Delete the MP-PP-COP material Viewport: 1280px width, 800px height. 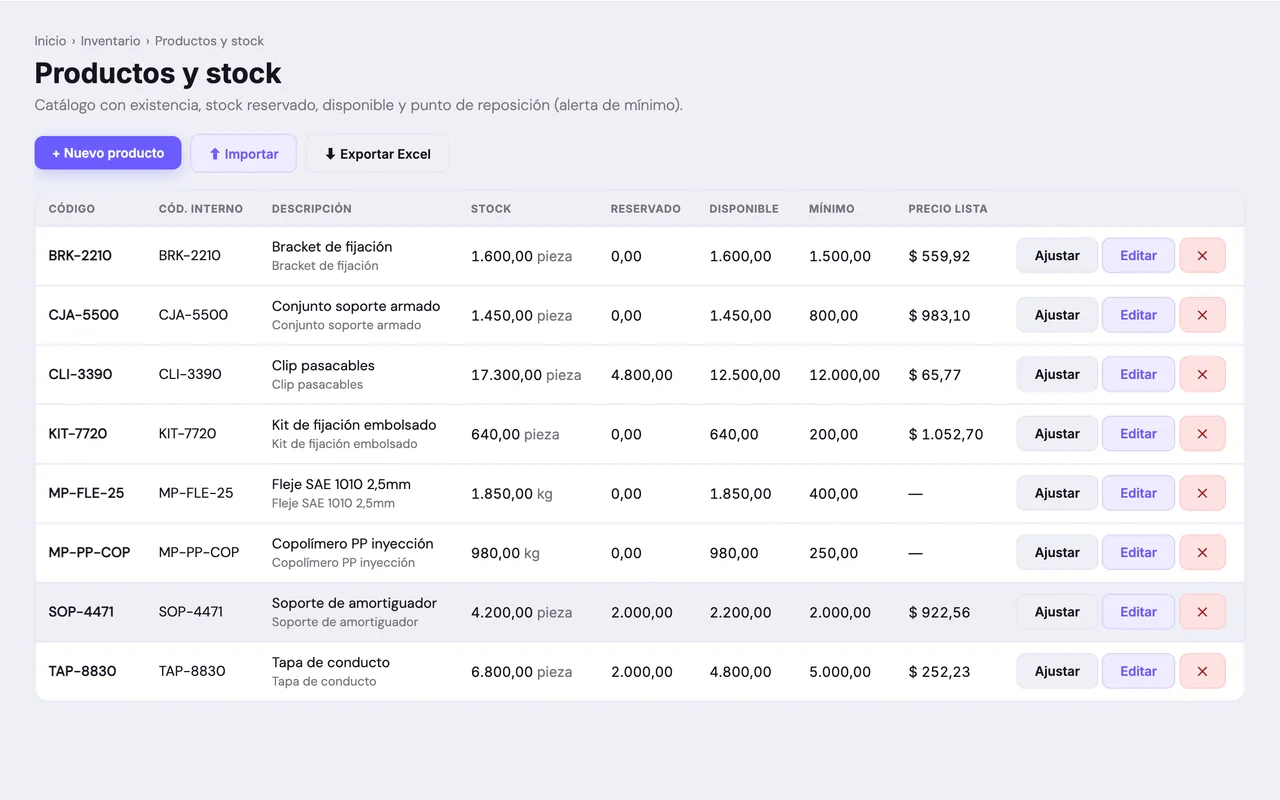click(x=1202, y=553)
